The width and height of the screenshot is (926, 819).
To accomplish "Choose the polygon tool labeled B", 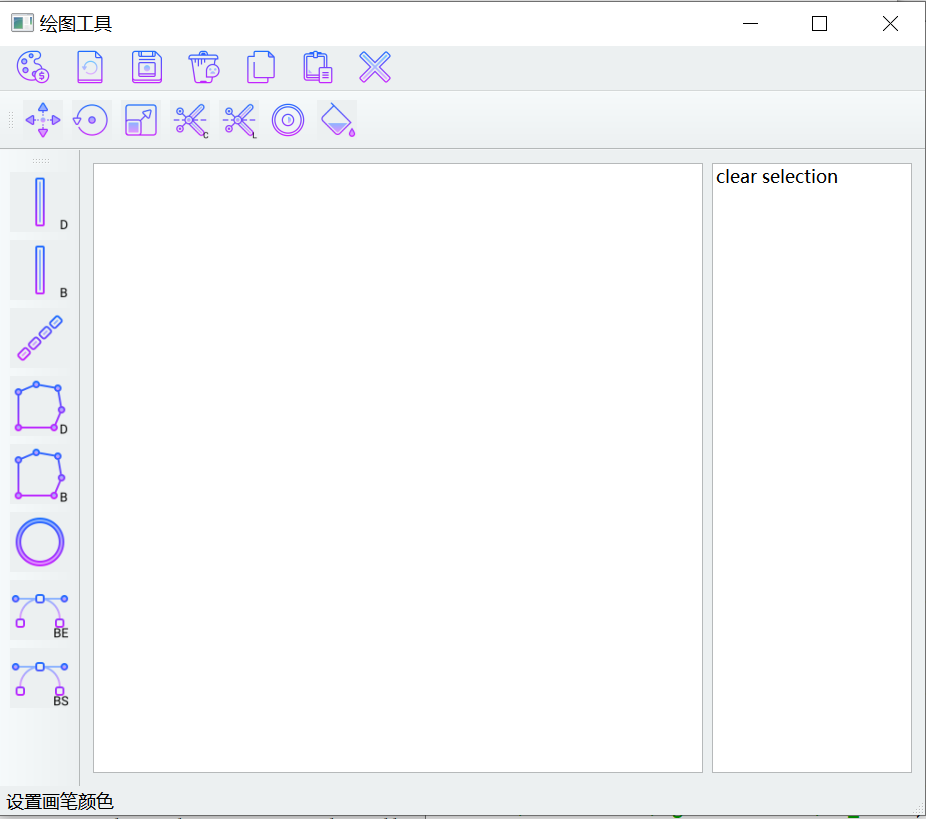I will 40,474.
